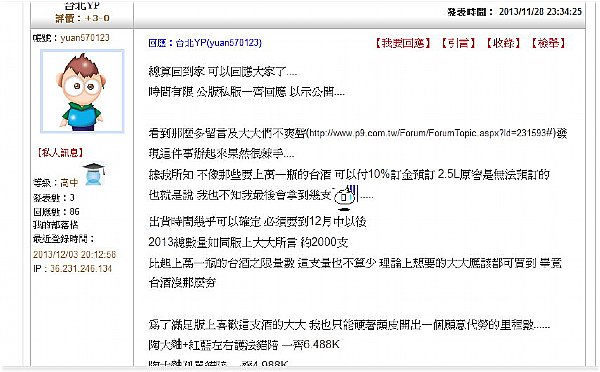Image resolution: width=600 pixels, height=372 pixels.
Task: Open 我要回應 reply link
Action: [403, 43]
